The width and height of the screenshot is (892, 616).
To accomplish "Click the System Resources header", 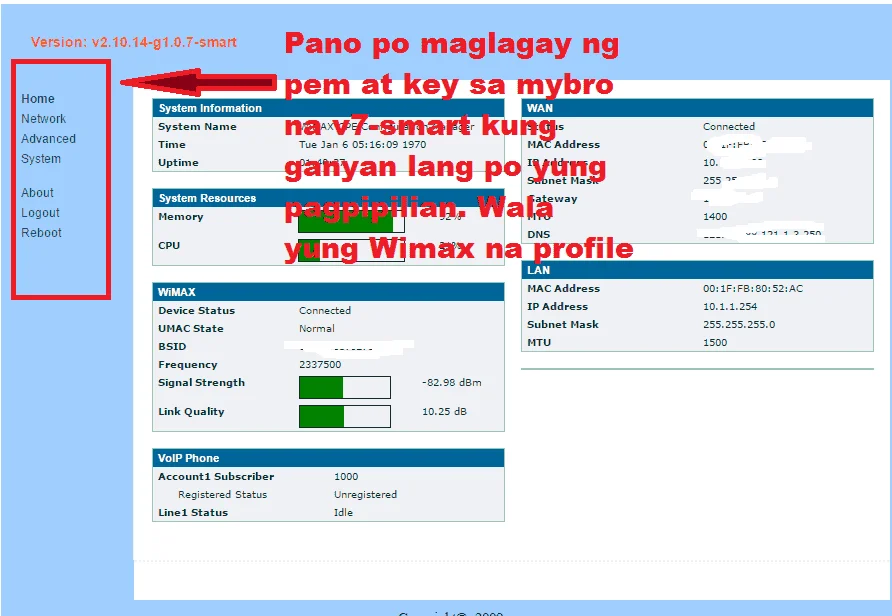I will [328, 198].
